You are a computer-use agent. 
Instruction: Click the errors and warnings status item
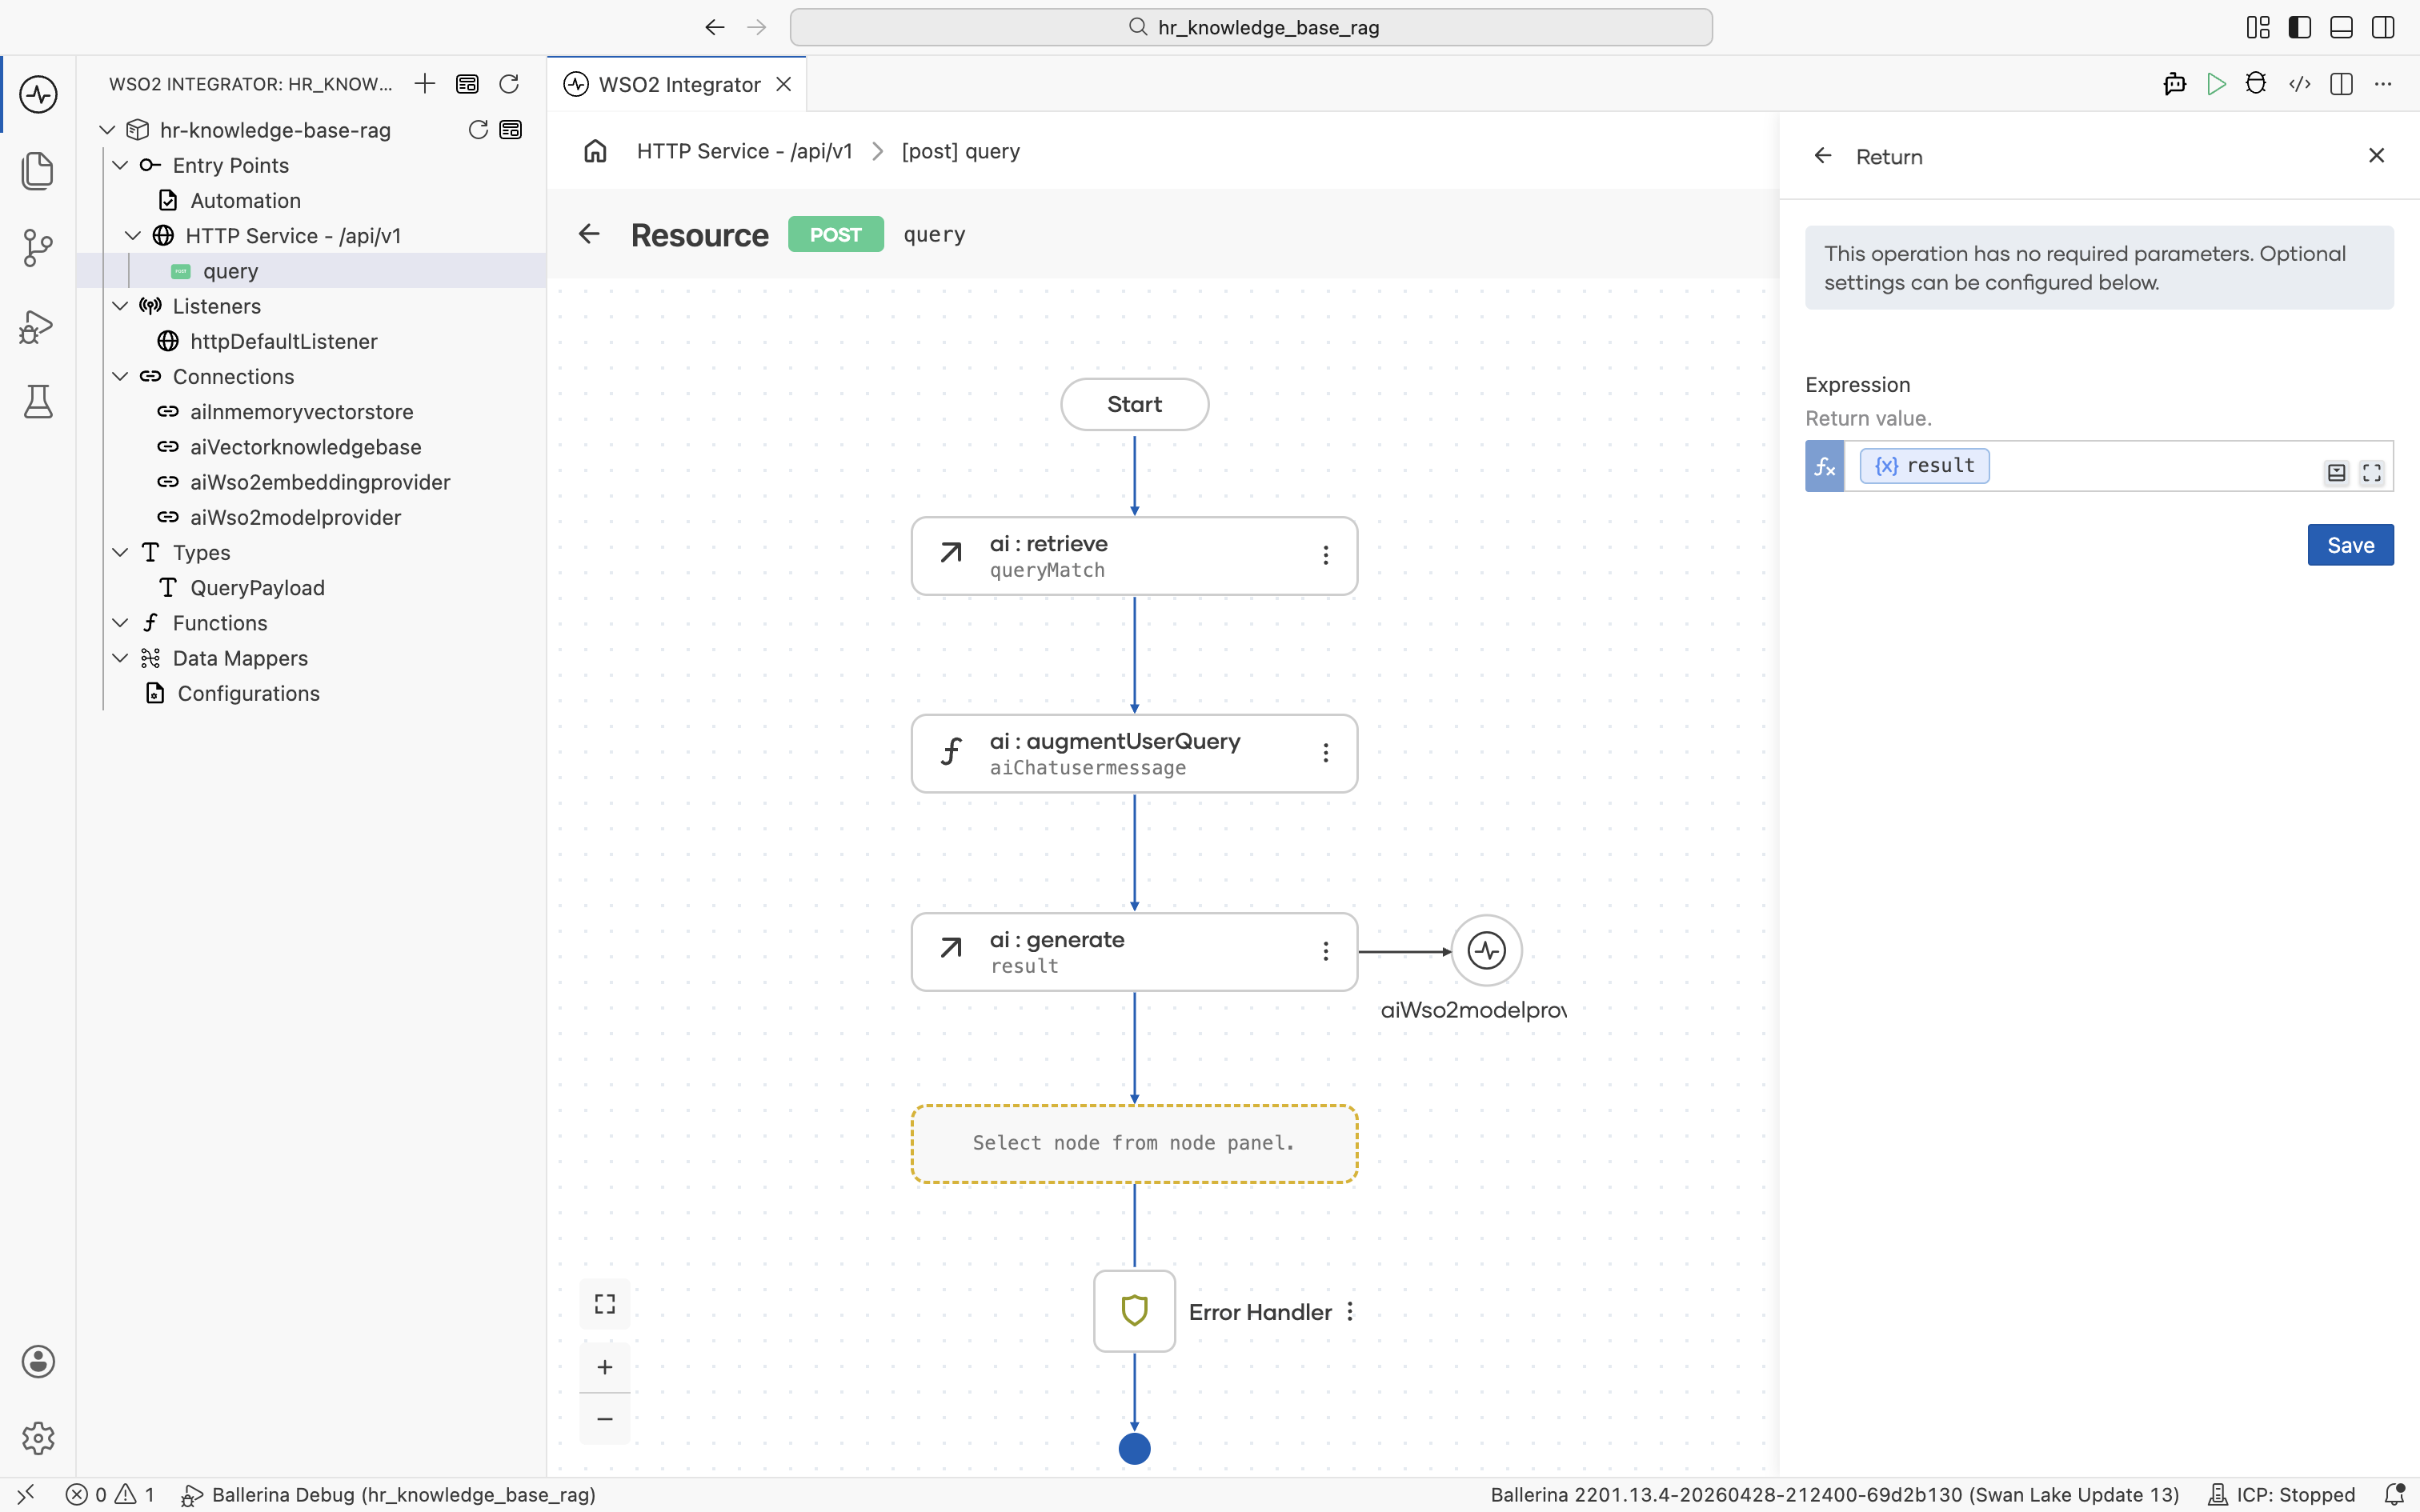pyautogui.click(x=111, y=1495)
